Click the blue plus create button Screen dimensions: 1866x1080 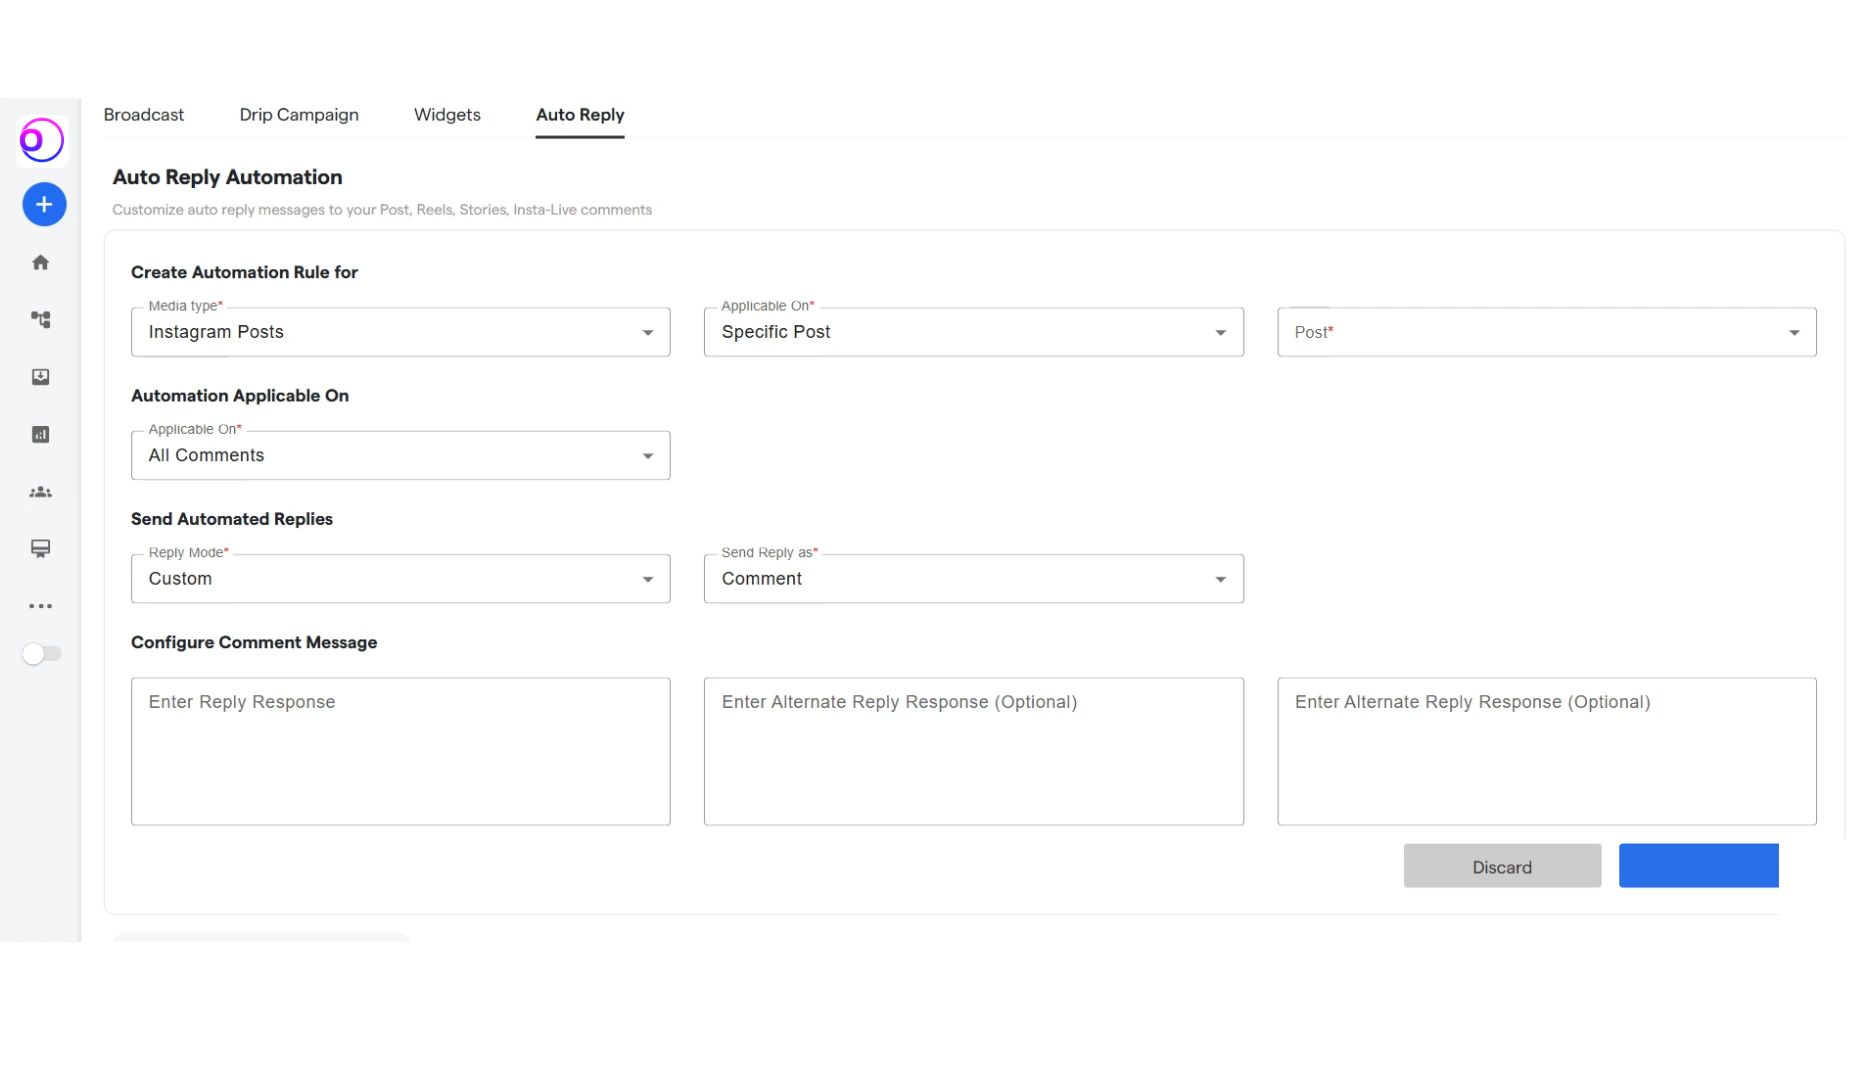pyautogui.click(x=44, y=205)
